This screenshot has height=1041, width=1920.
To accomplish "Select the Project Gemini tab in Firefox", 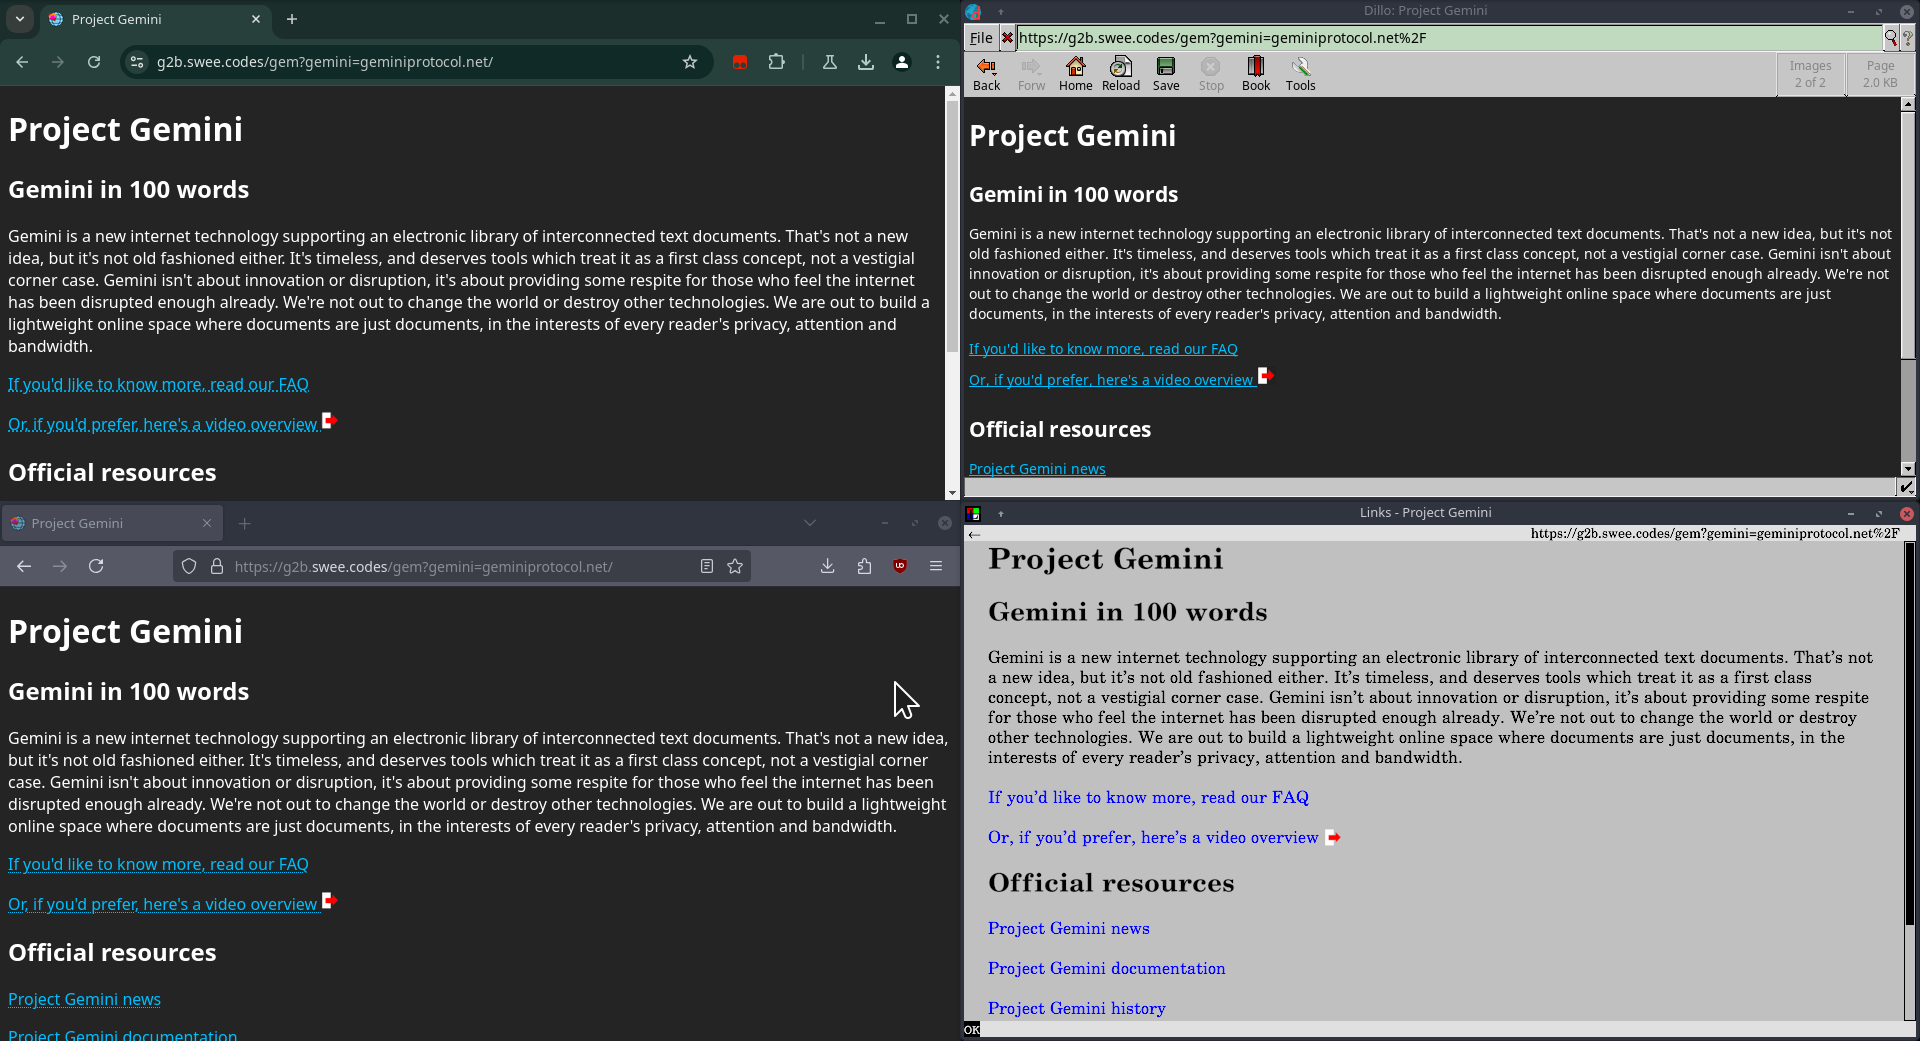I will pyautogui.click(x=80, y=522).
